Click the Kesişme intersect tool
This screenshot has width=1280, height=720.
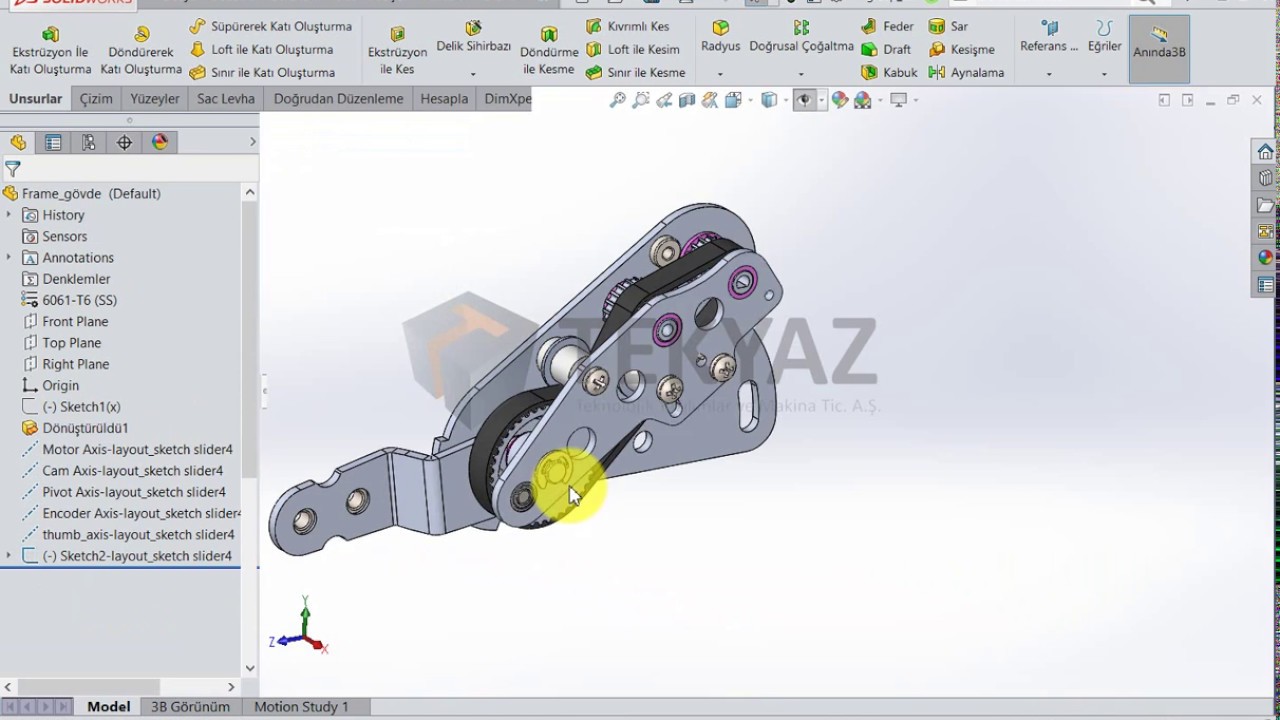(961, 49)
